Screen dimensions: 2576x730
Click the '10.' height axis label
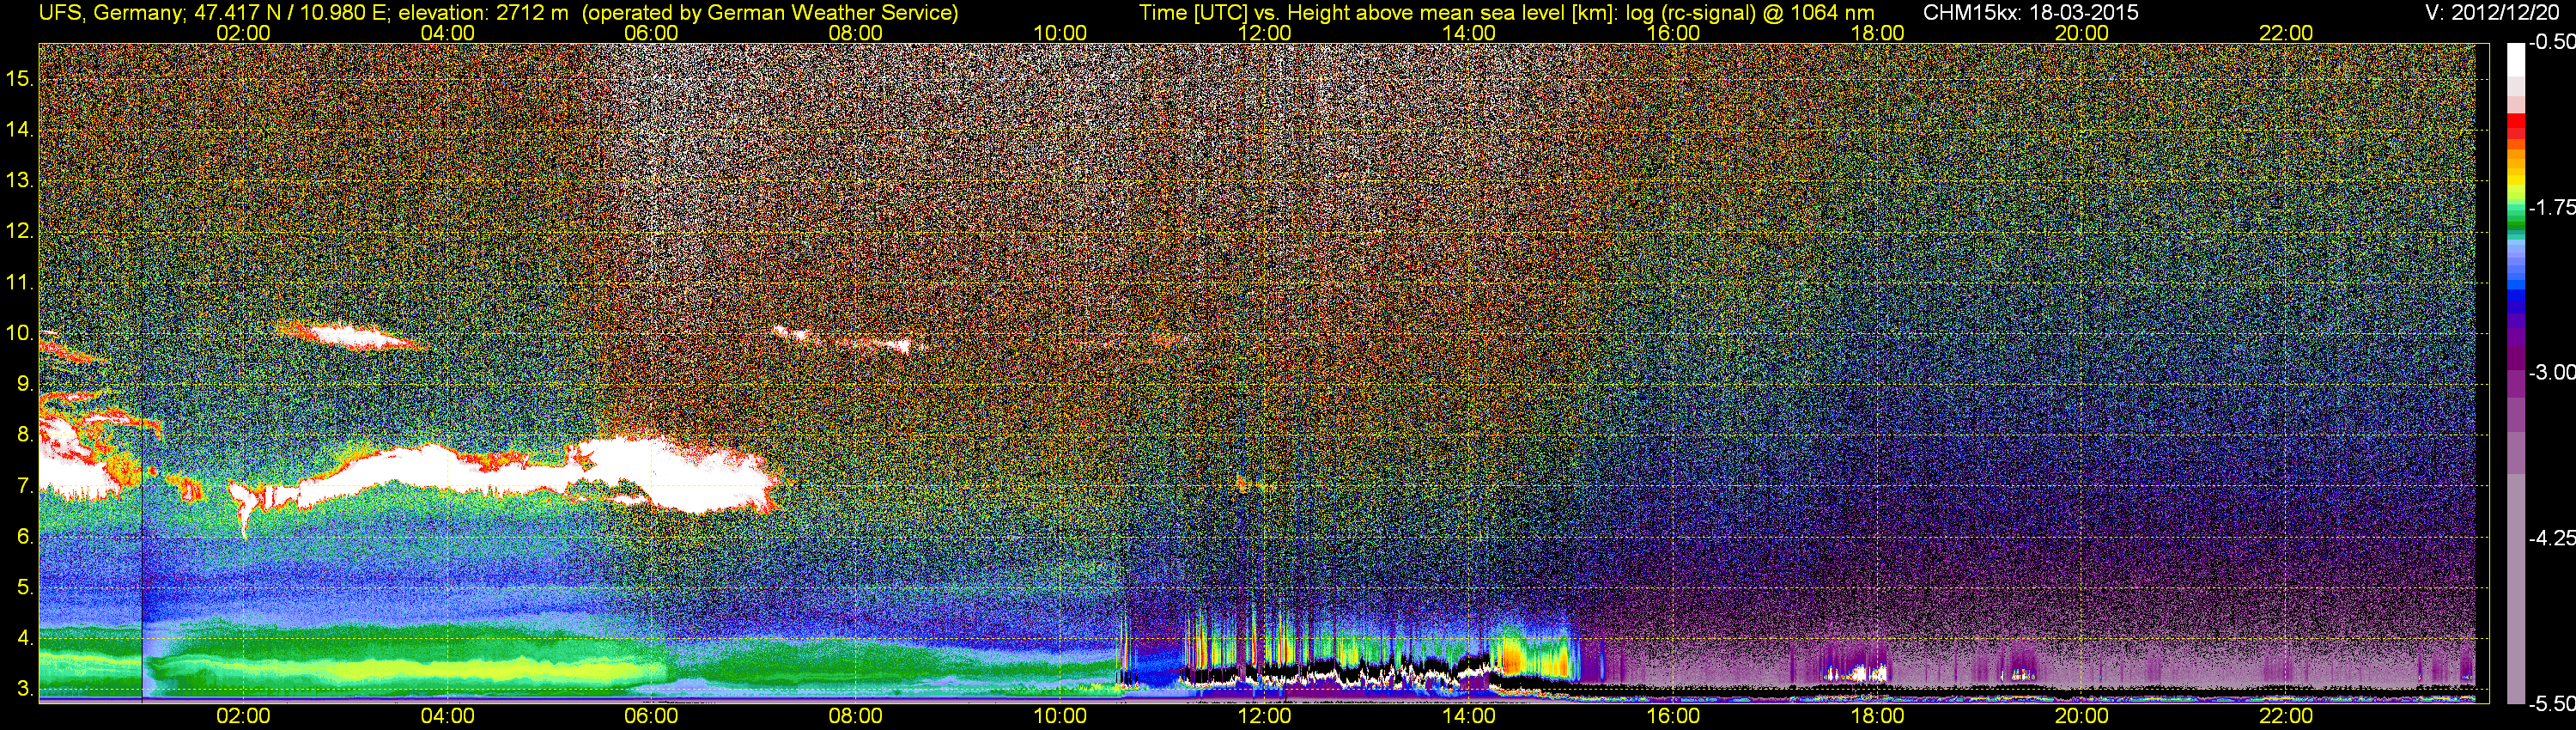click(x=20, y=332)
